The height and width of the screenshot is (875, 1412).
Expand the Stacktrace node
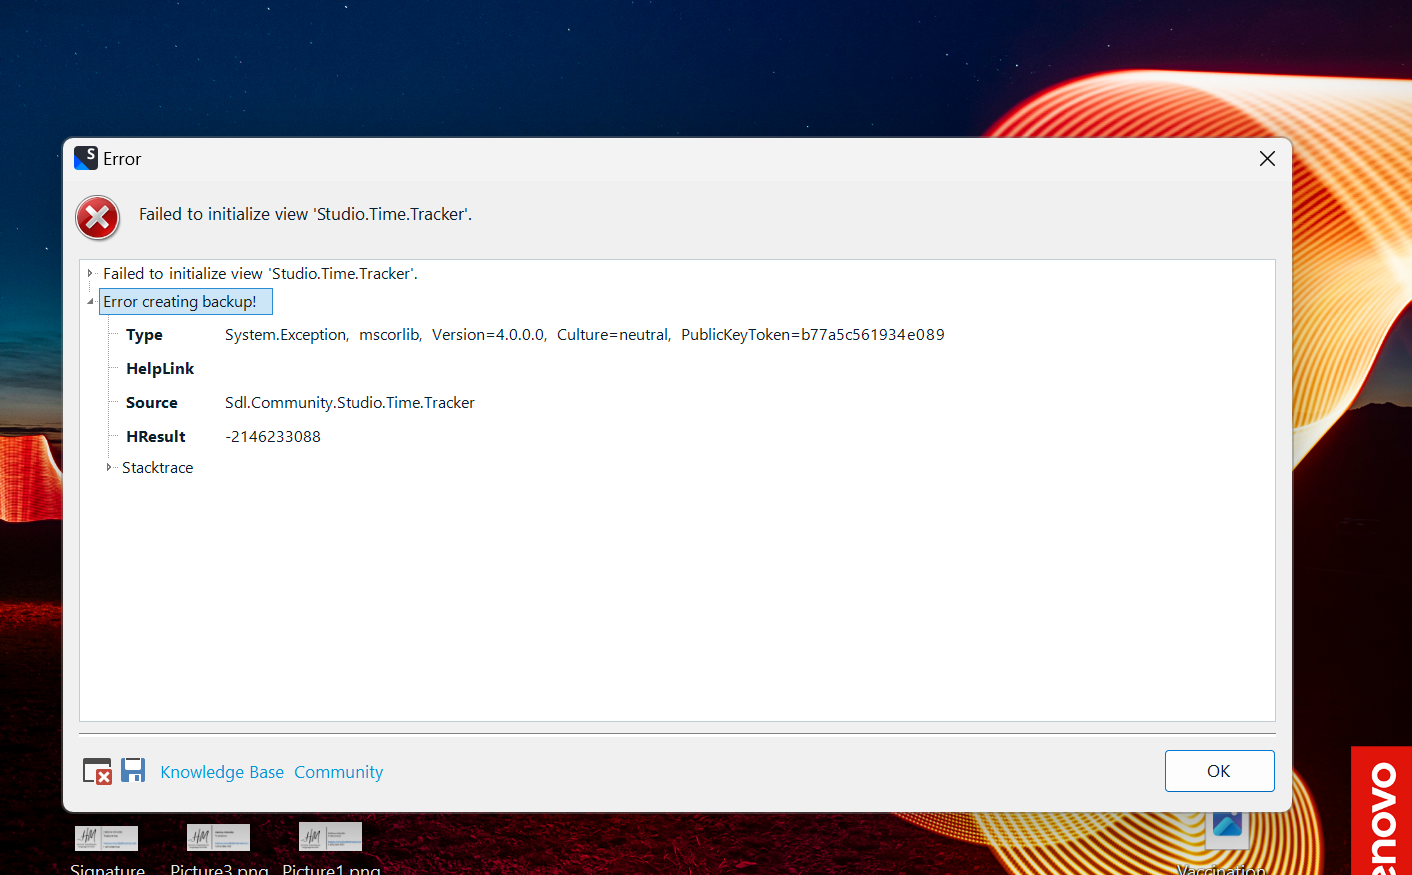[x=109, y=467]
